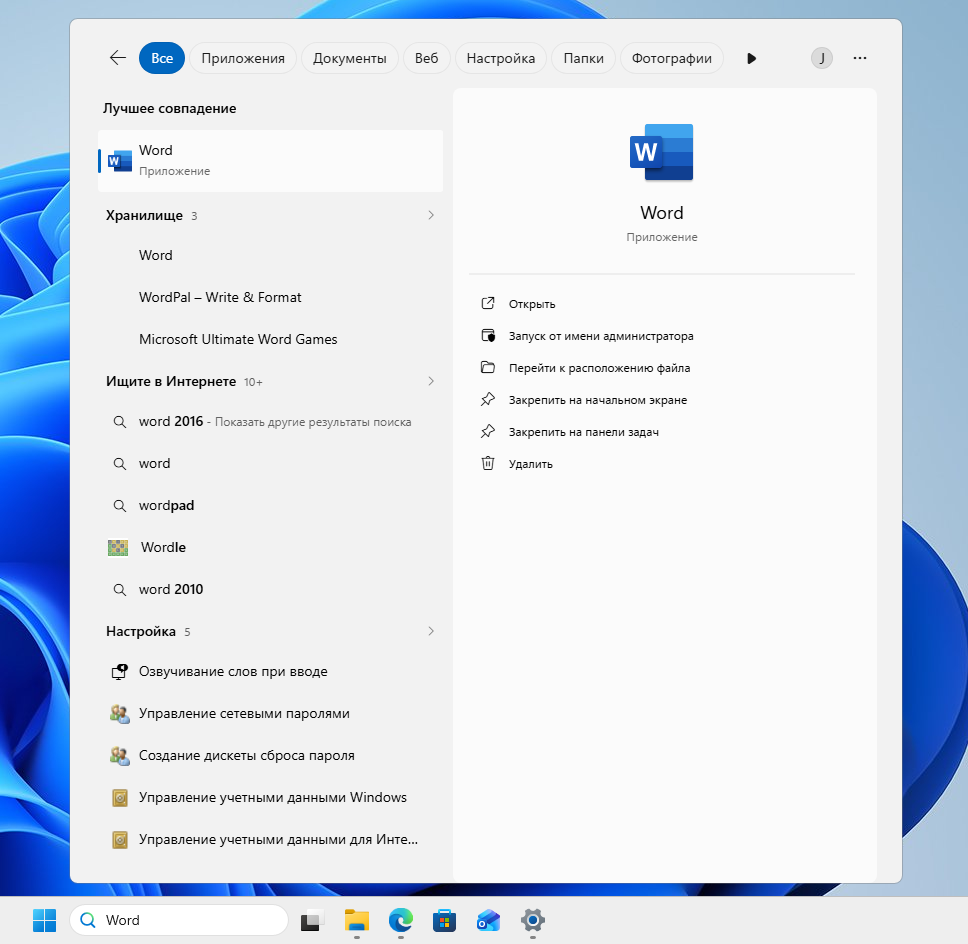Switch to the Приложения filter tab
This screenshot has height=944, width=968.
243,58
